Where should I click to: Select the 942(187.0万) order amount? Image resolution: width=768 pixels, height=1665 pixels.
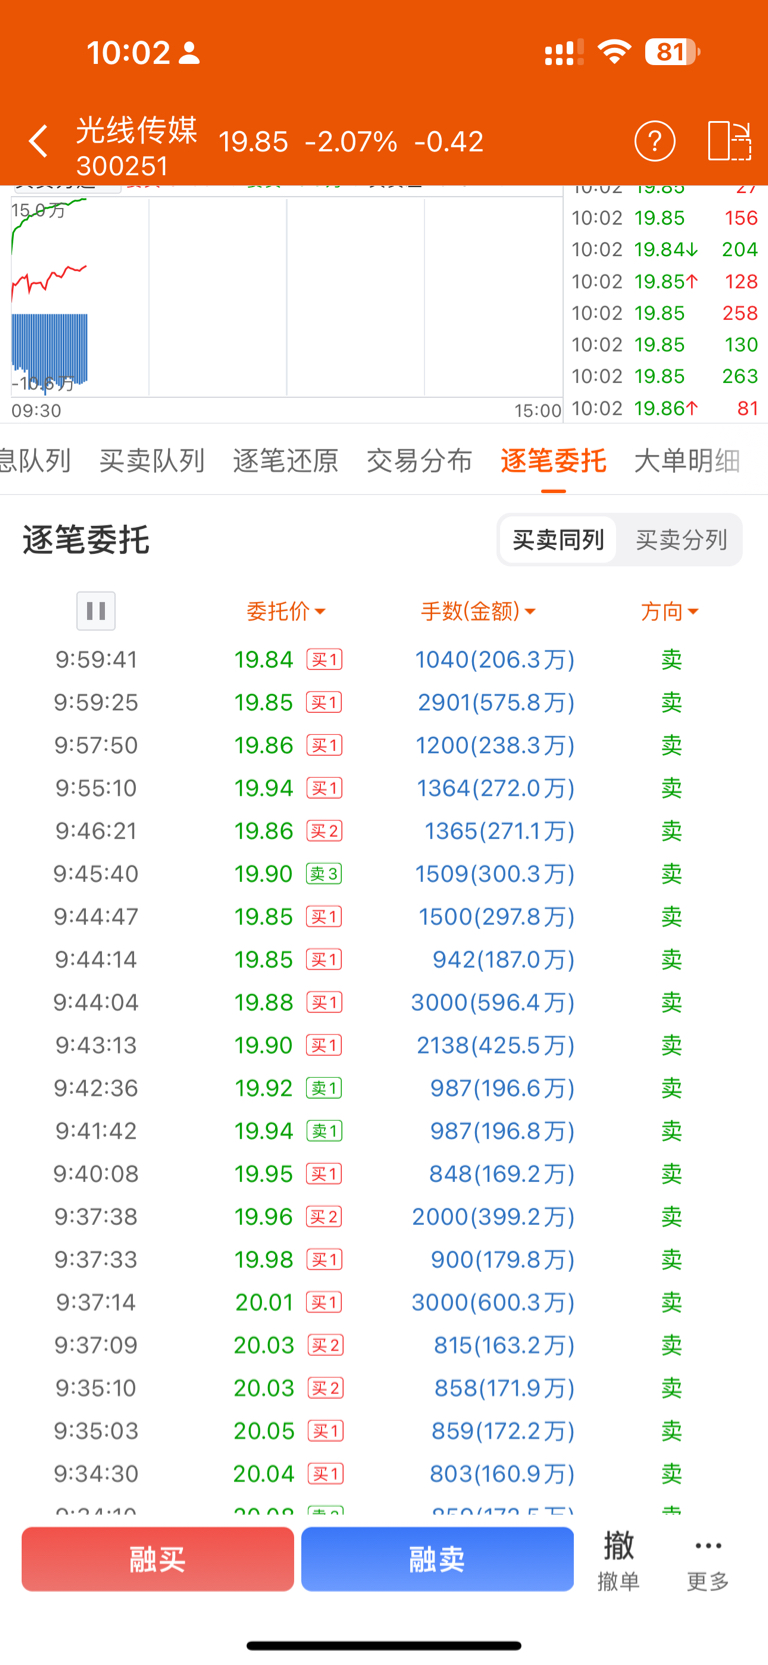point(504,959)
